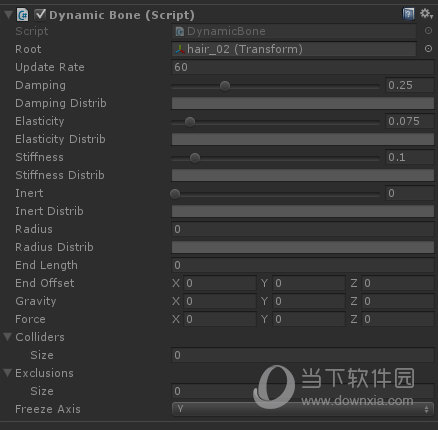Open the component settings gear menu
The image size is (438, 430).
(x=426, y=14)
